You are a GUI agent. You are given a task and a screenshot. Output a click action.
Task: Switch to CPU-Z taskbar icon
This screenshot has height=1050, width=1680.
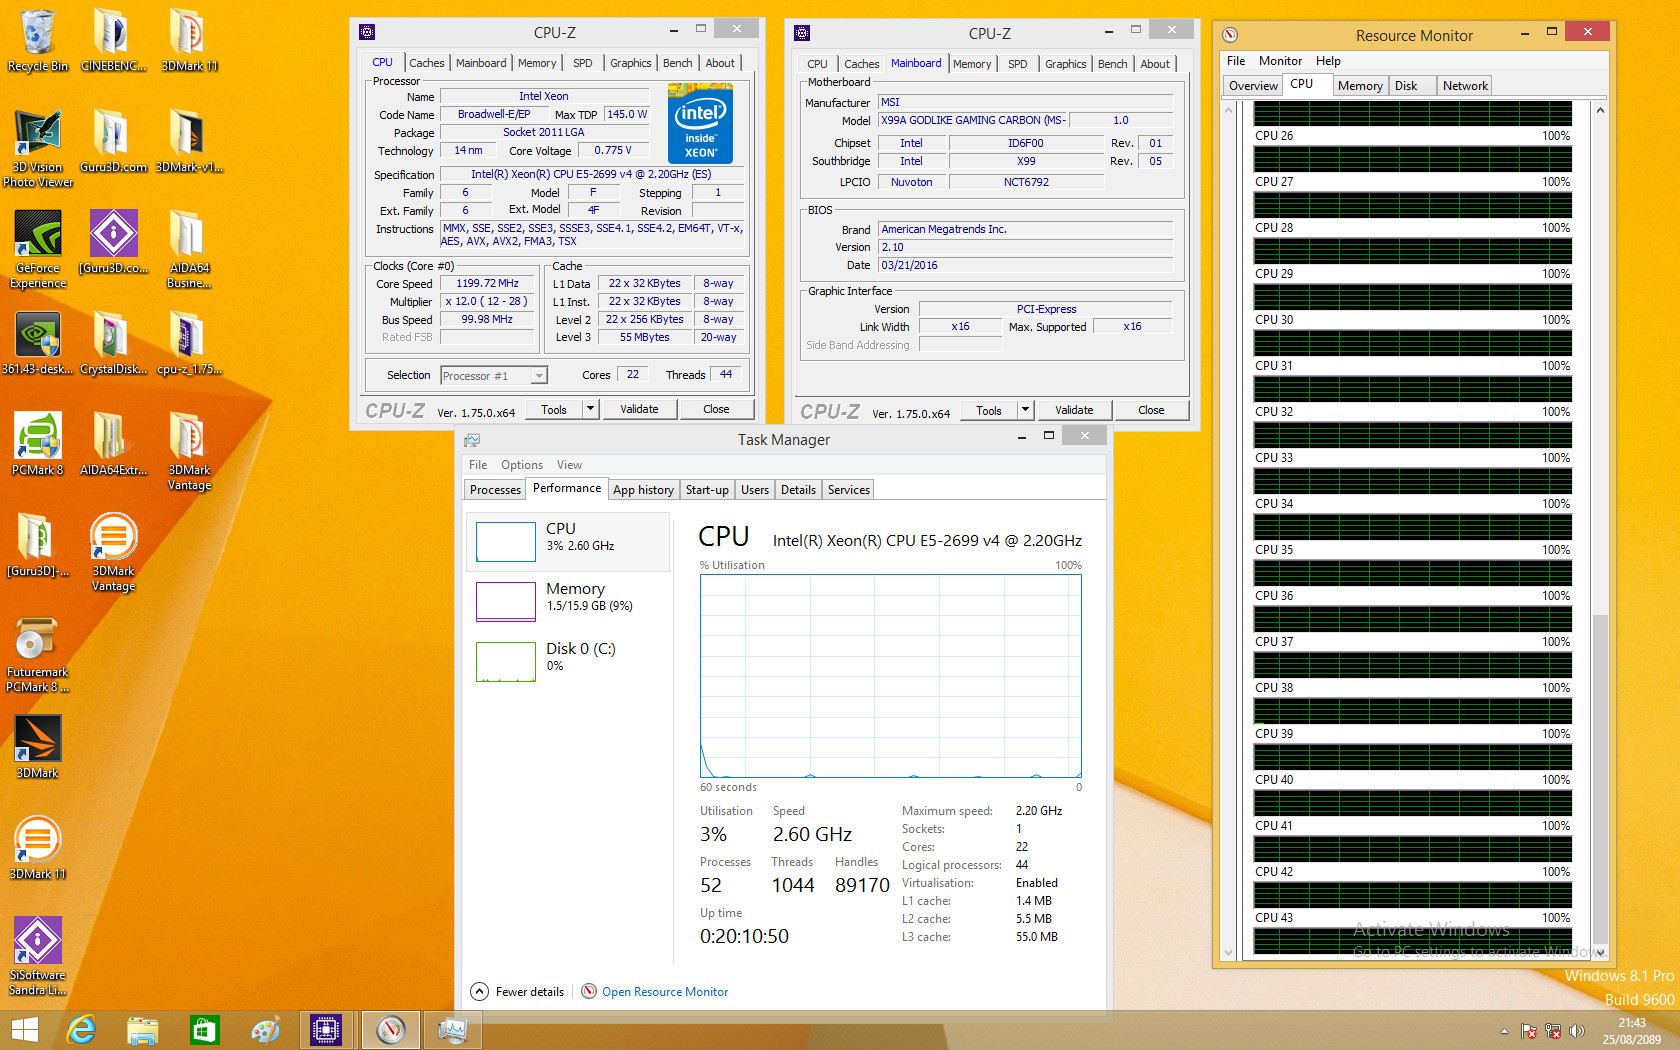pos(326,1030)
